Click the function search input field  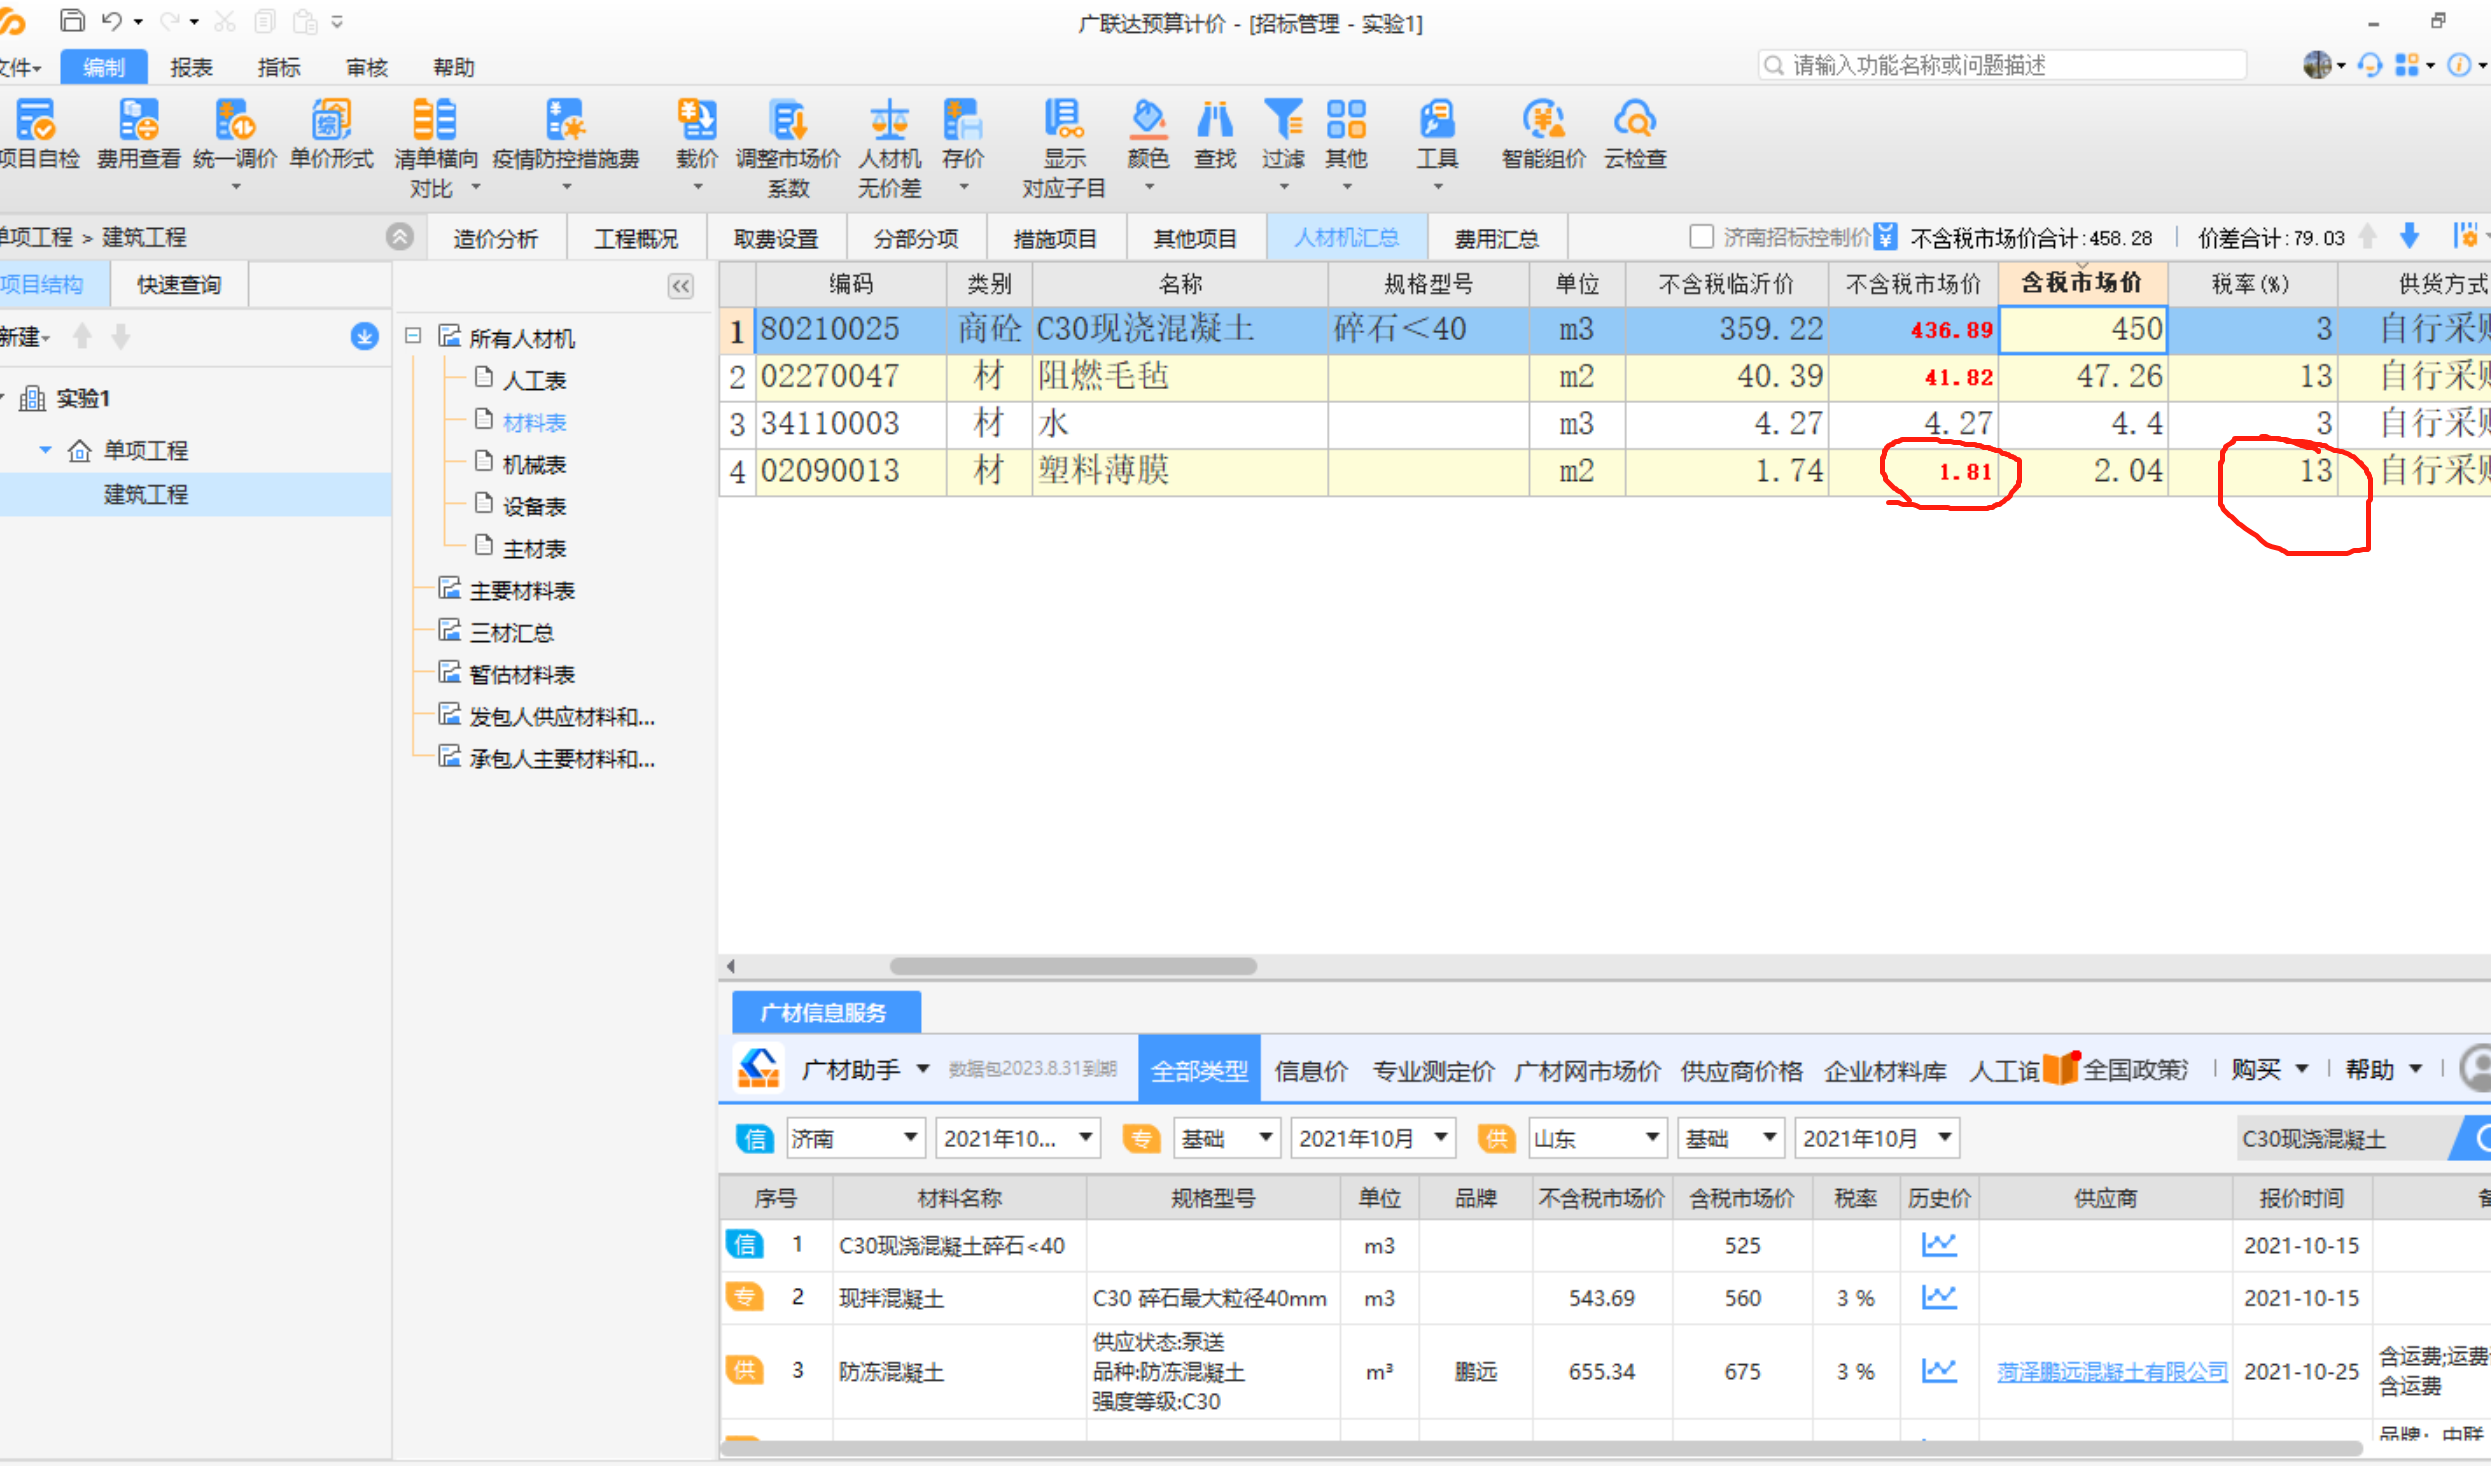tap(2003, 65)
